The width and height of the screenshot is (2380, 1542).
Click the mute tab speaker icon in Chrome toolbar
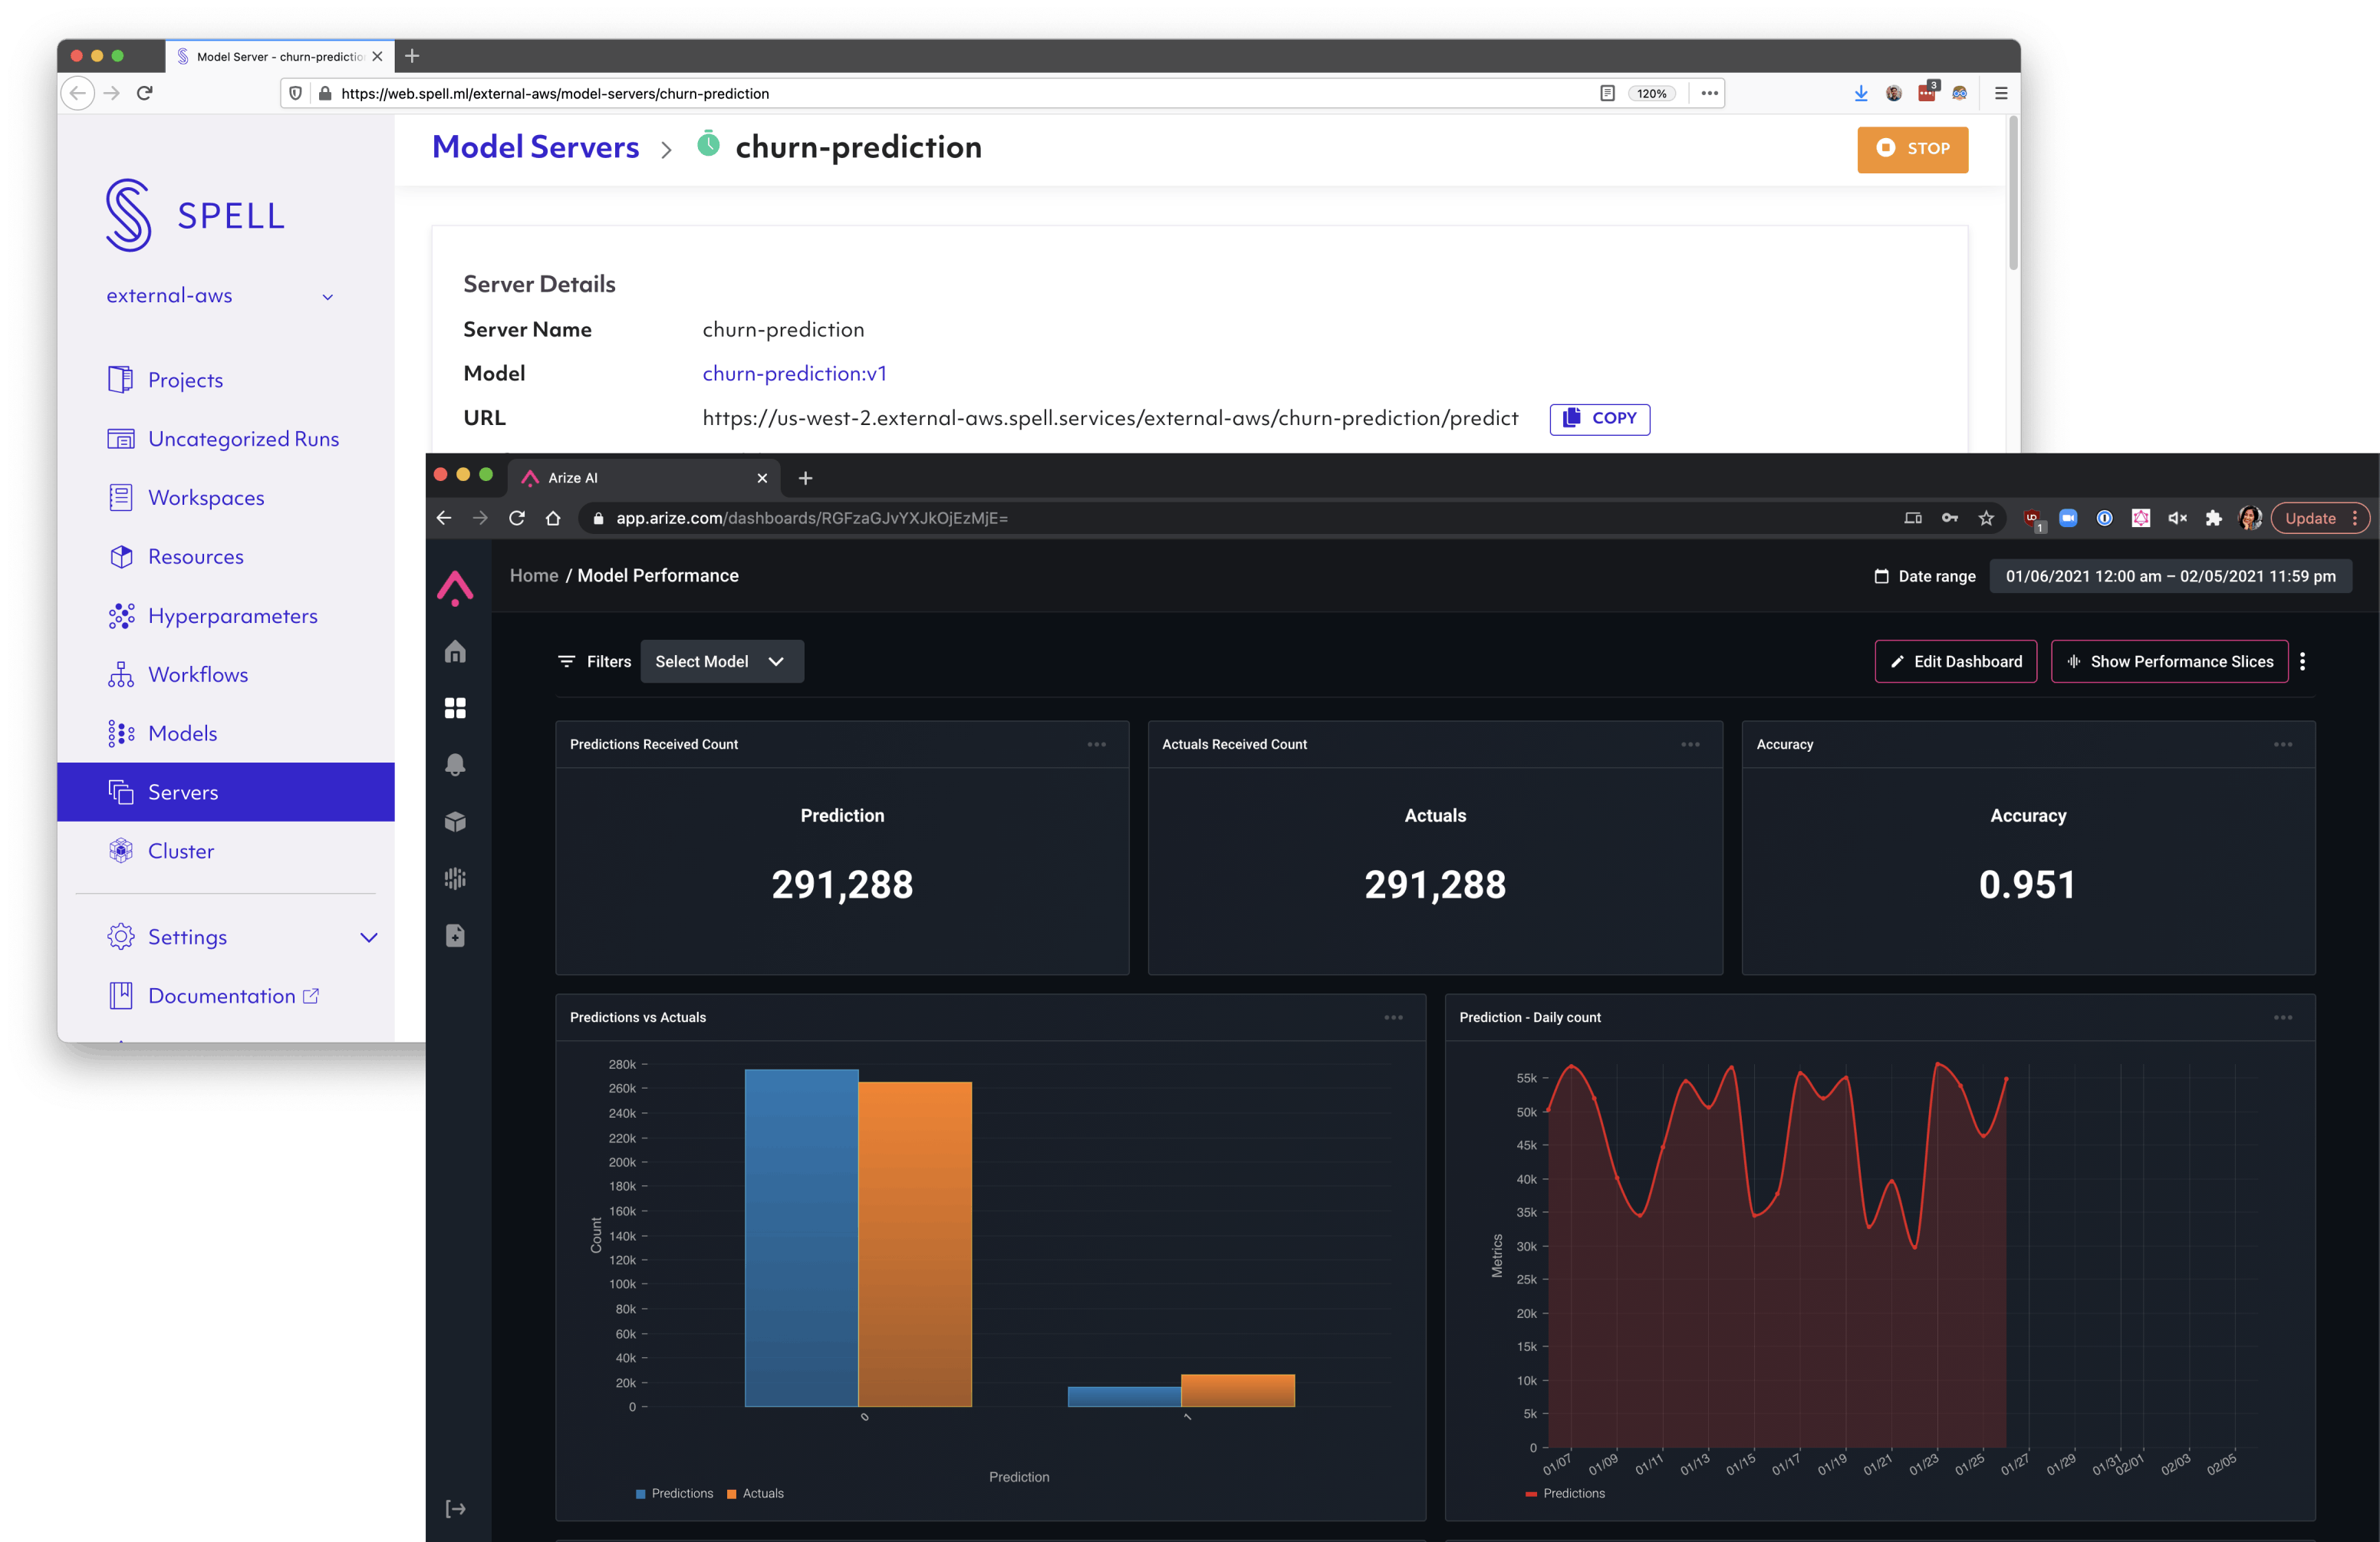click(x=2177, y=518)
